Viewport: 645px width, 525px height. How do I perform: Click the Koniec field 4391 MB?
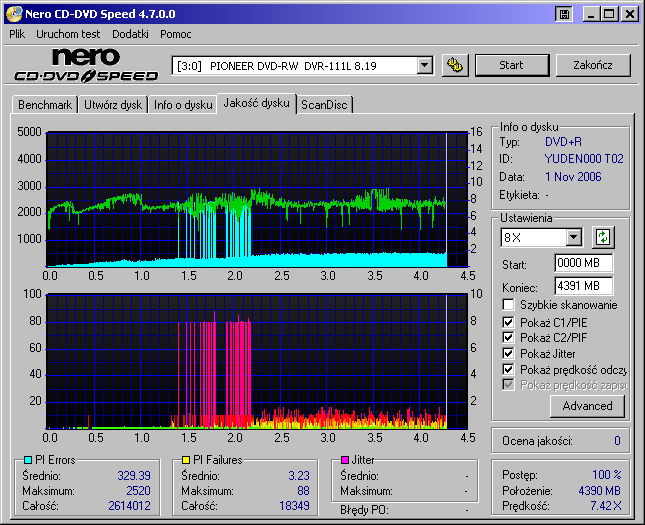[584, 286]
